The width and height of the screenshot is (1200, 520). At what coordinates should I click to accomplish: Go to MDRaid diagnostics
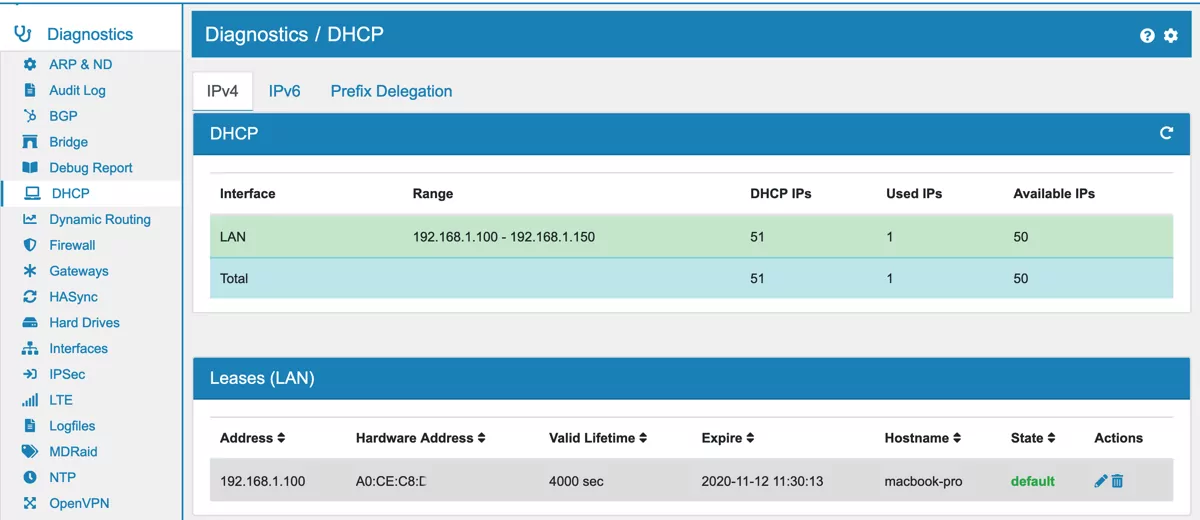(73, 452)
